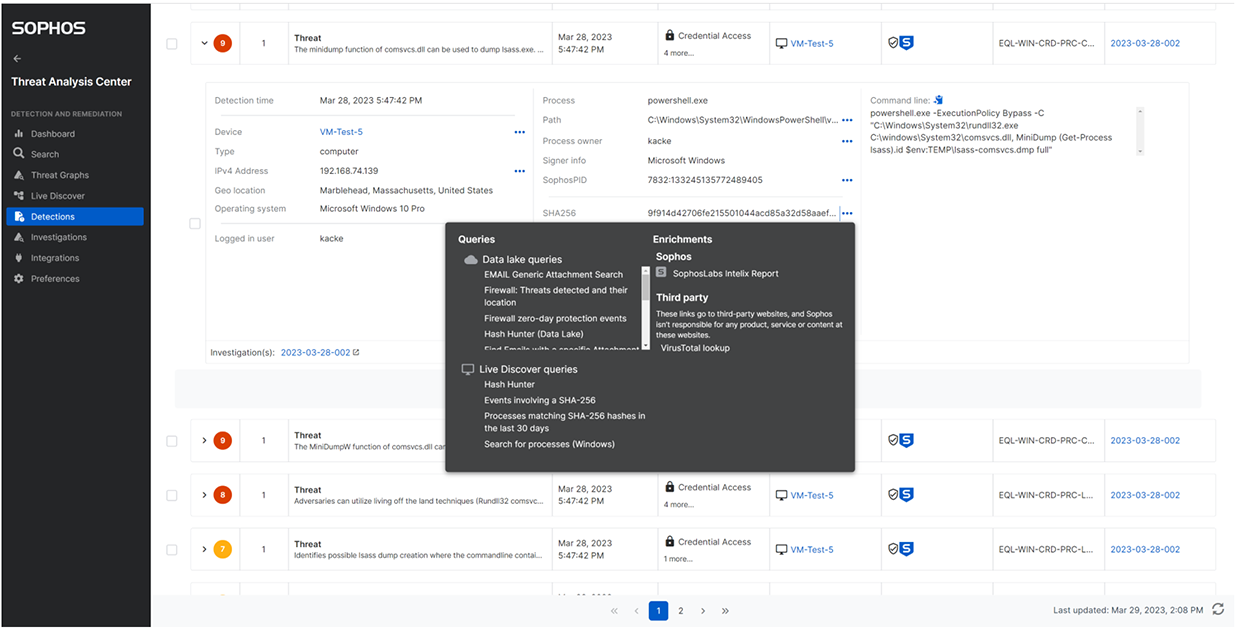Screen dimensions: 1238x630
Task: Open VM-Test-5 link in living off the land row
Action: [x=811, y=495]
